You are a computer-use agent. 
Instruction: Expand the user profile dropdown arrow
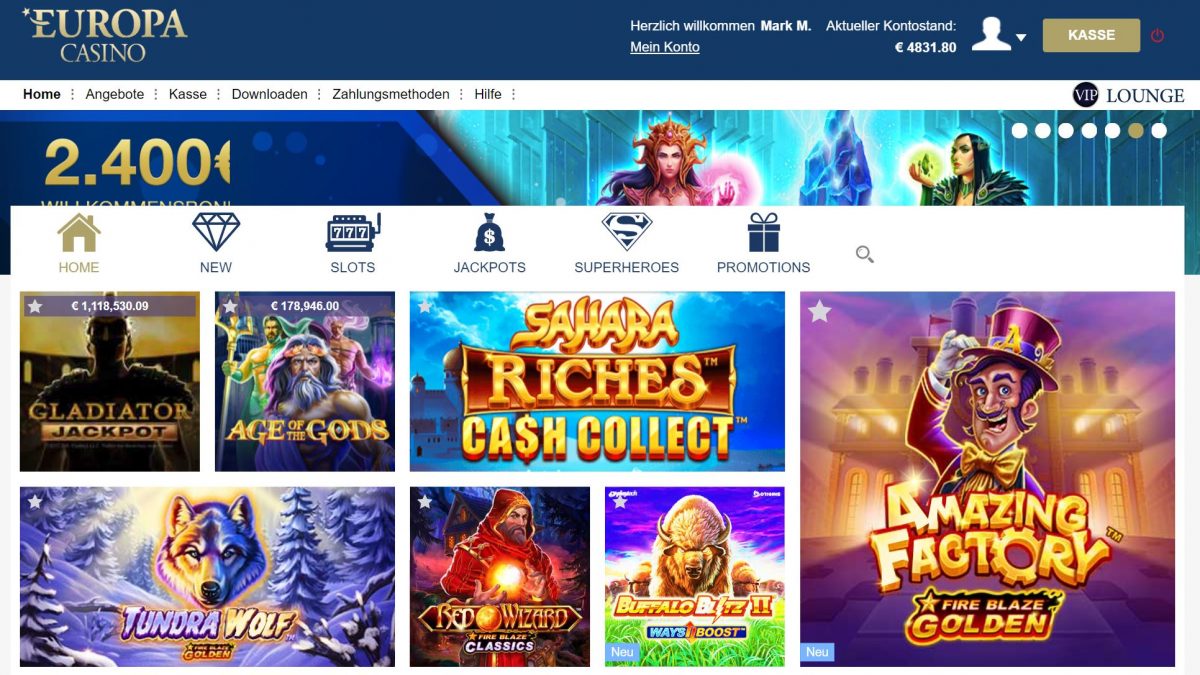[x=1021, y=38]
